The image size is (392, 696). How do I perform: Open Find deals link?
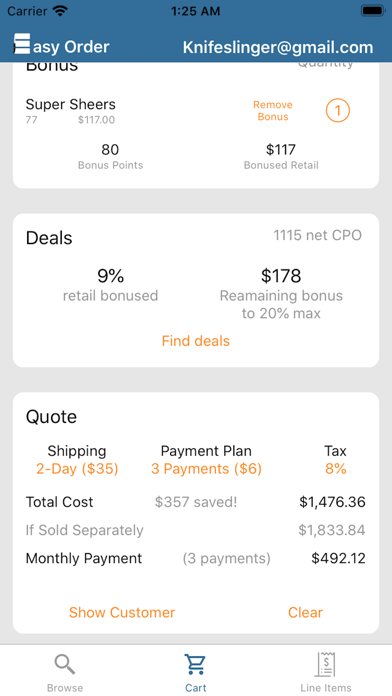click(x=196, y=341)
